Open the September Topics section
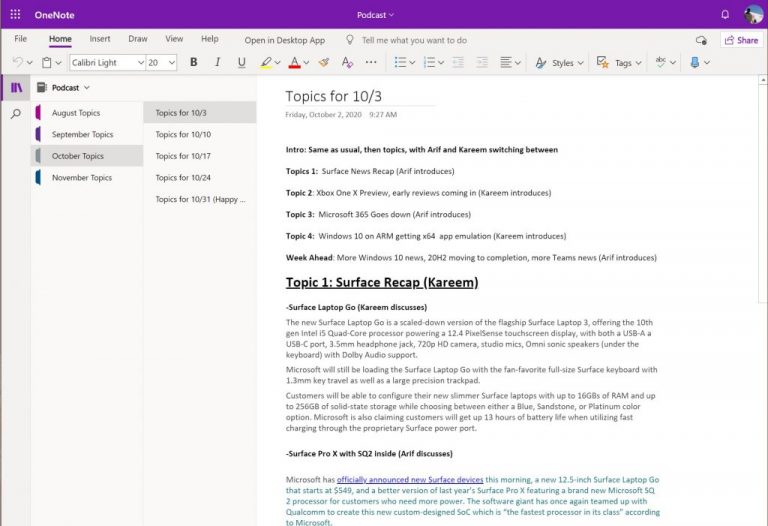 coord(87,134)
